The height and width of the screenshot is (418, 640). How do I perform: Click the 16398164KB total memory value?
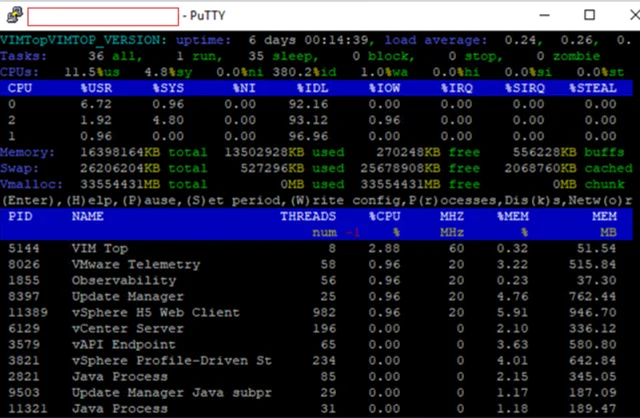click(x=120, y=152)
